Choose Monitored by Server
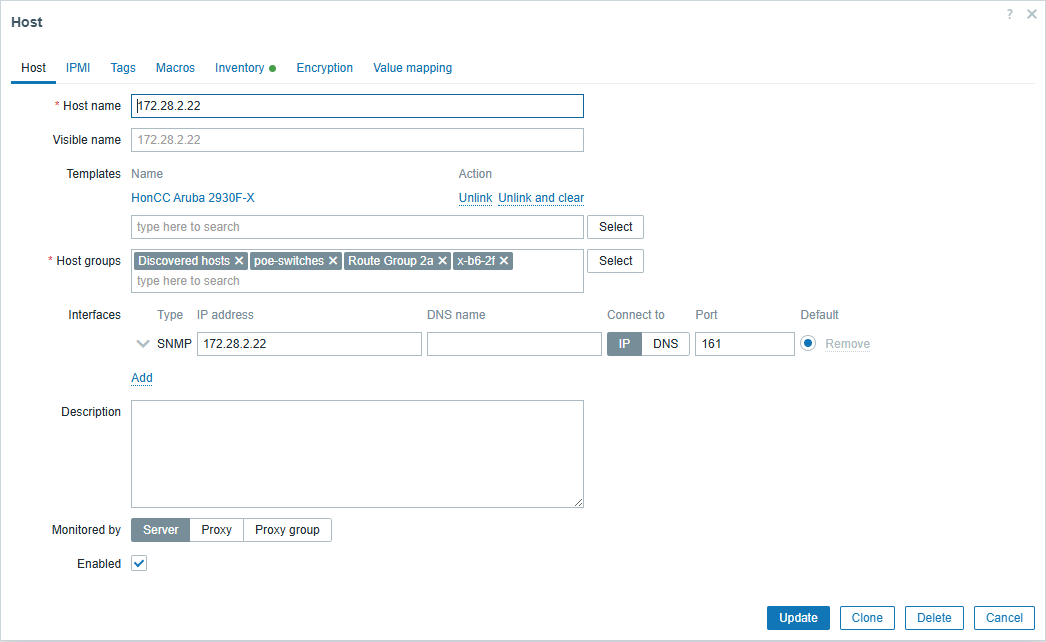Image resolution: width=1046 pixels, height=642 pixels. click(161, 530)
